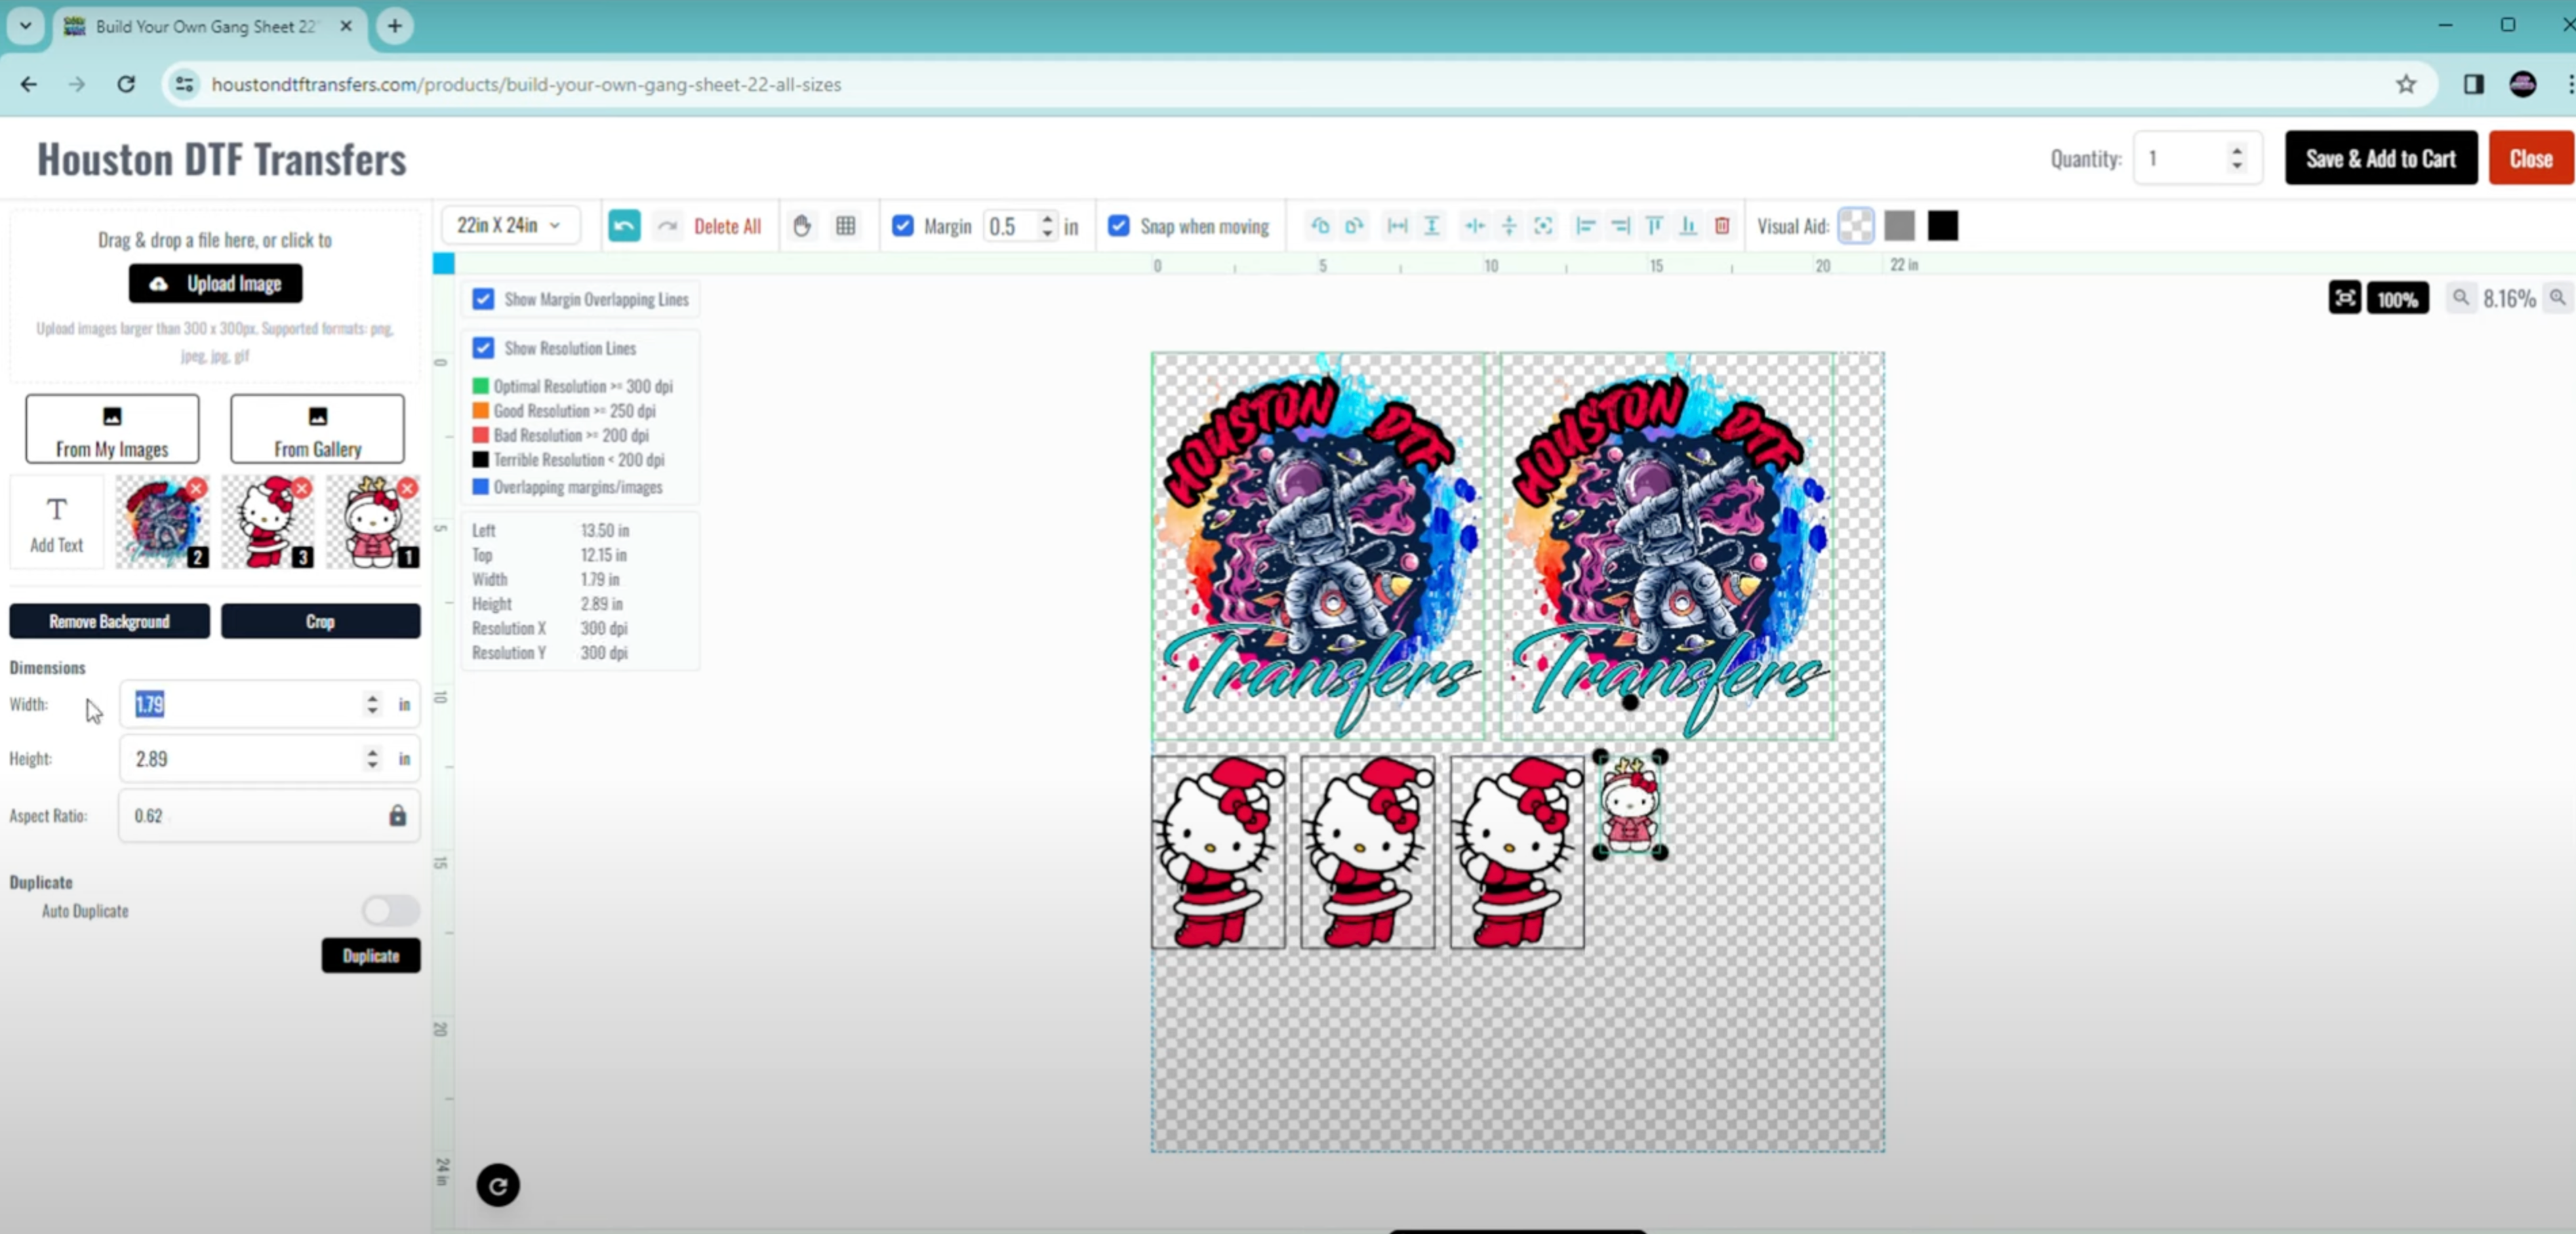Remove the Santa Hello Kitty thumbnail via red X

pyautogui.click(x=301, y=488)
